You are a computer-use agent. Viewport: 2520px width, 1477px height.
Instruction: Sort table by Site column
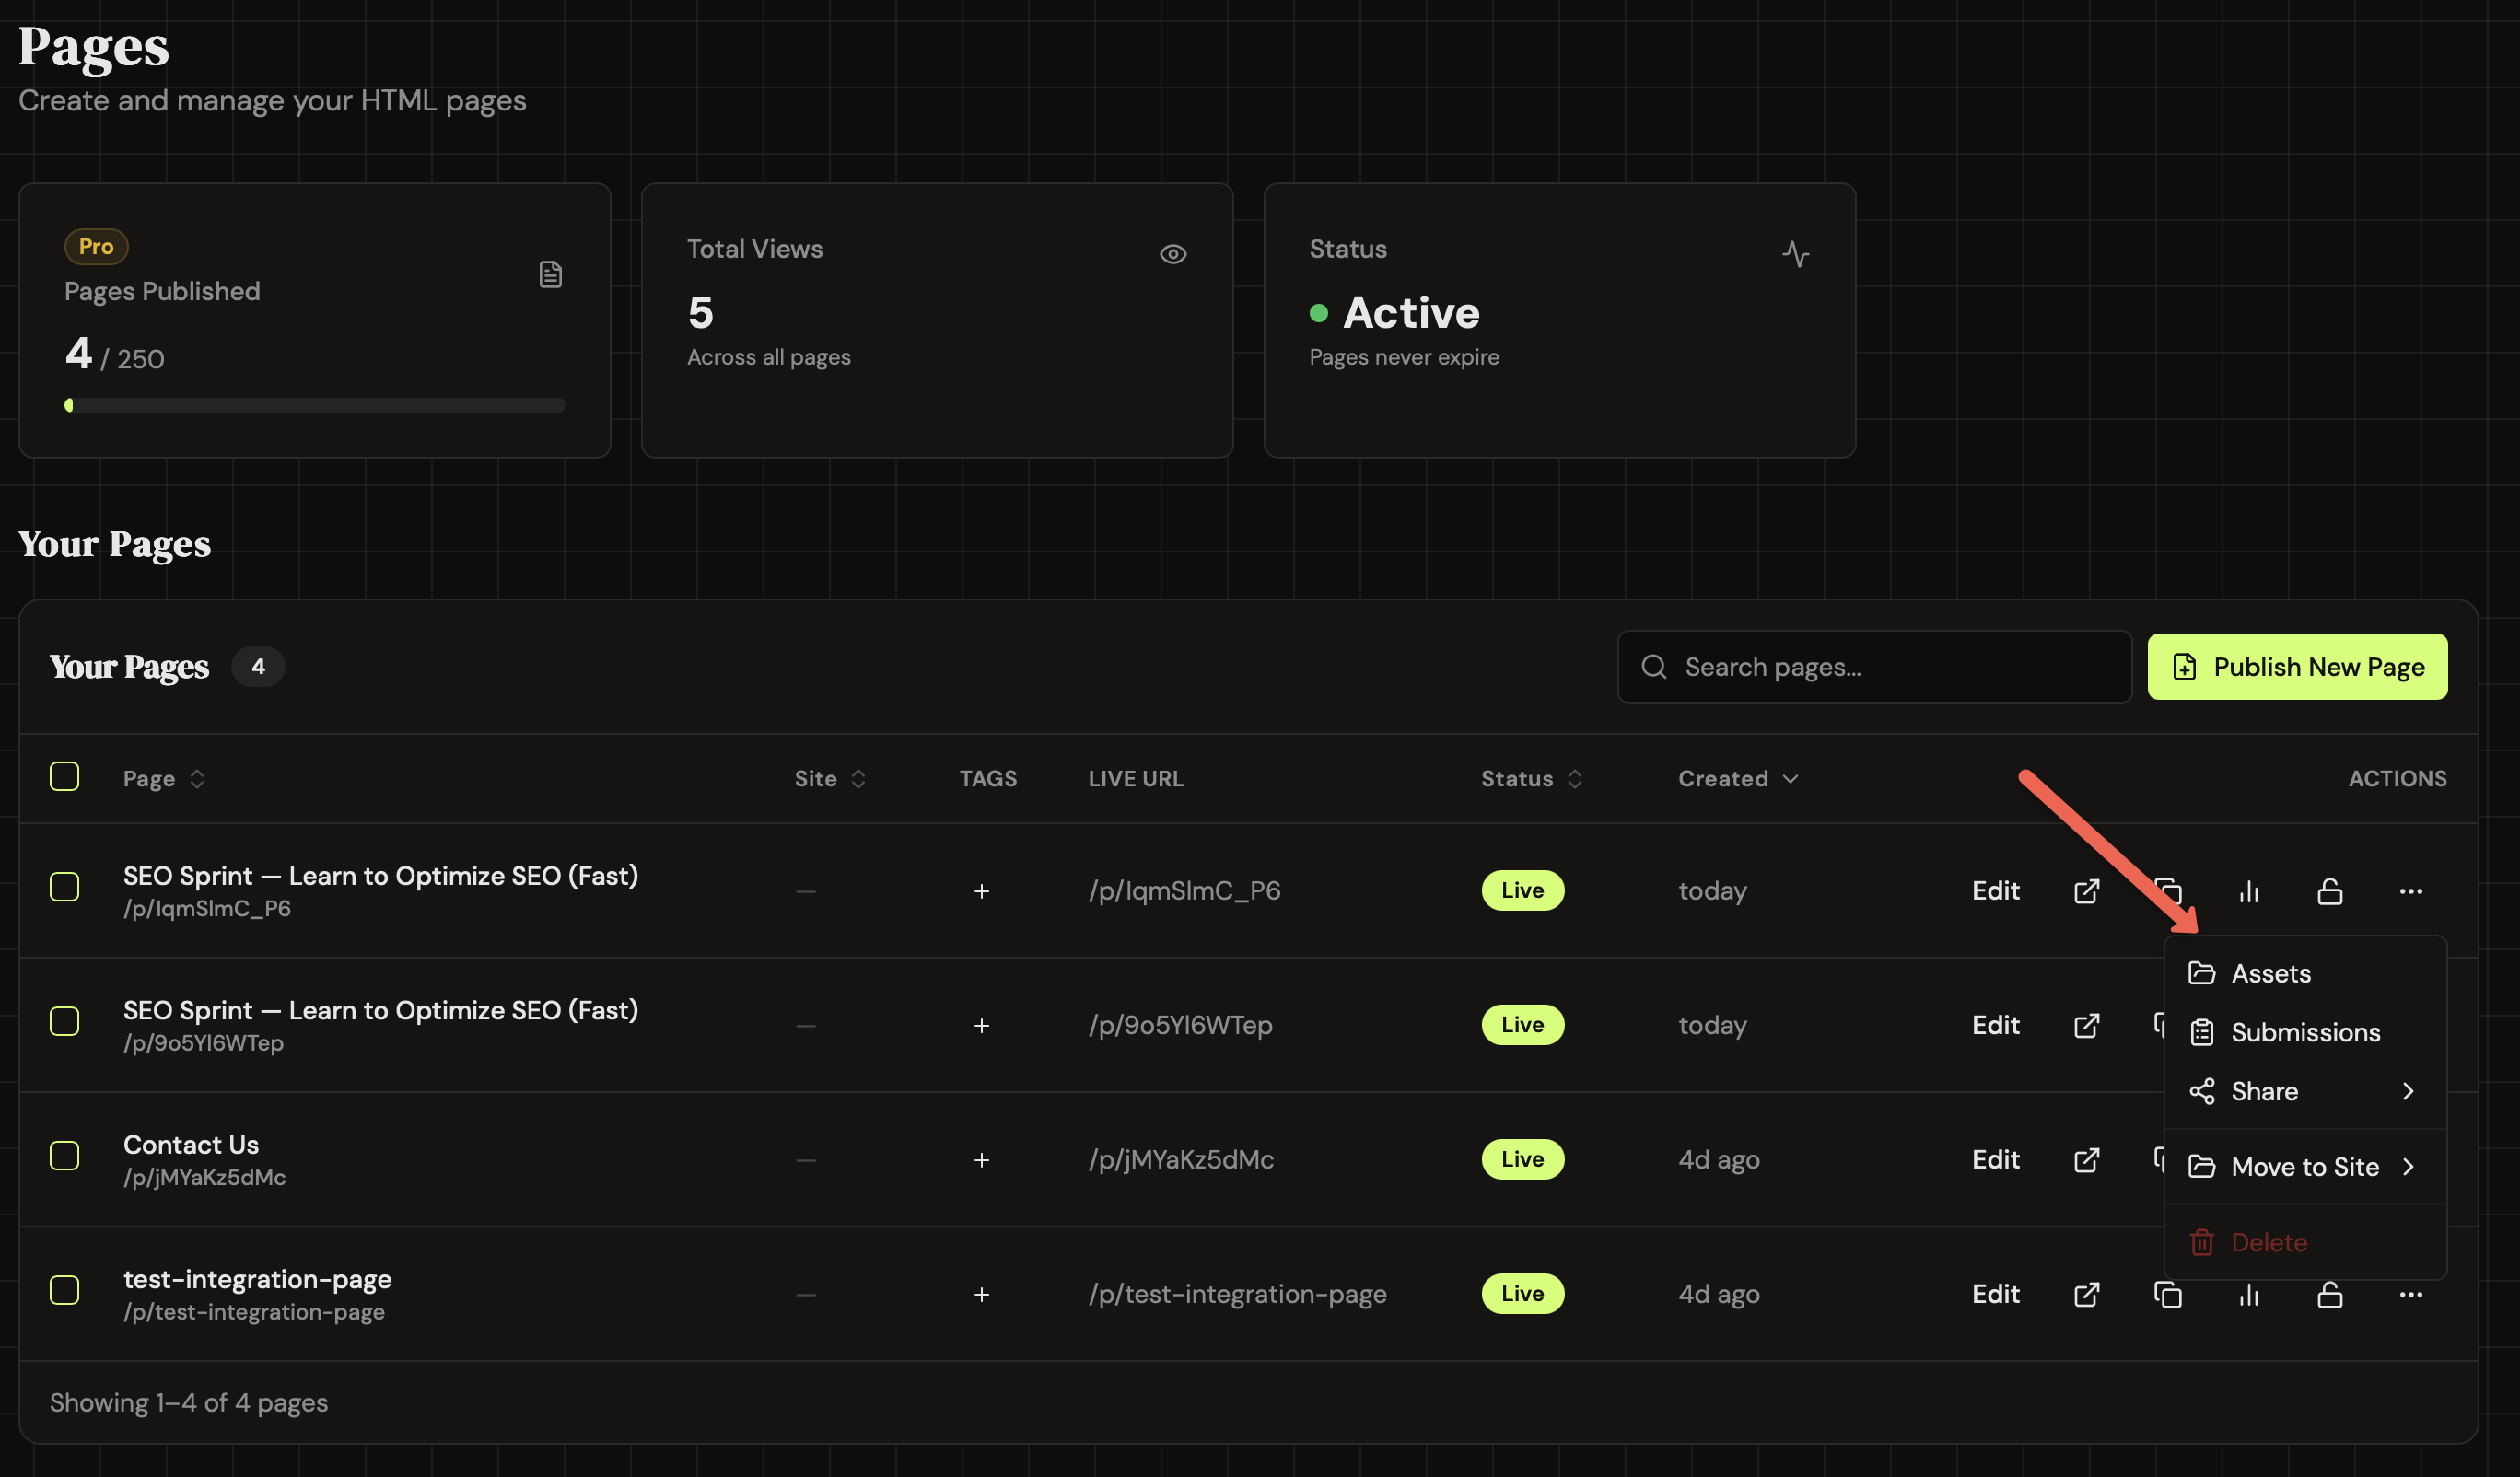(830, 778)
